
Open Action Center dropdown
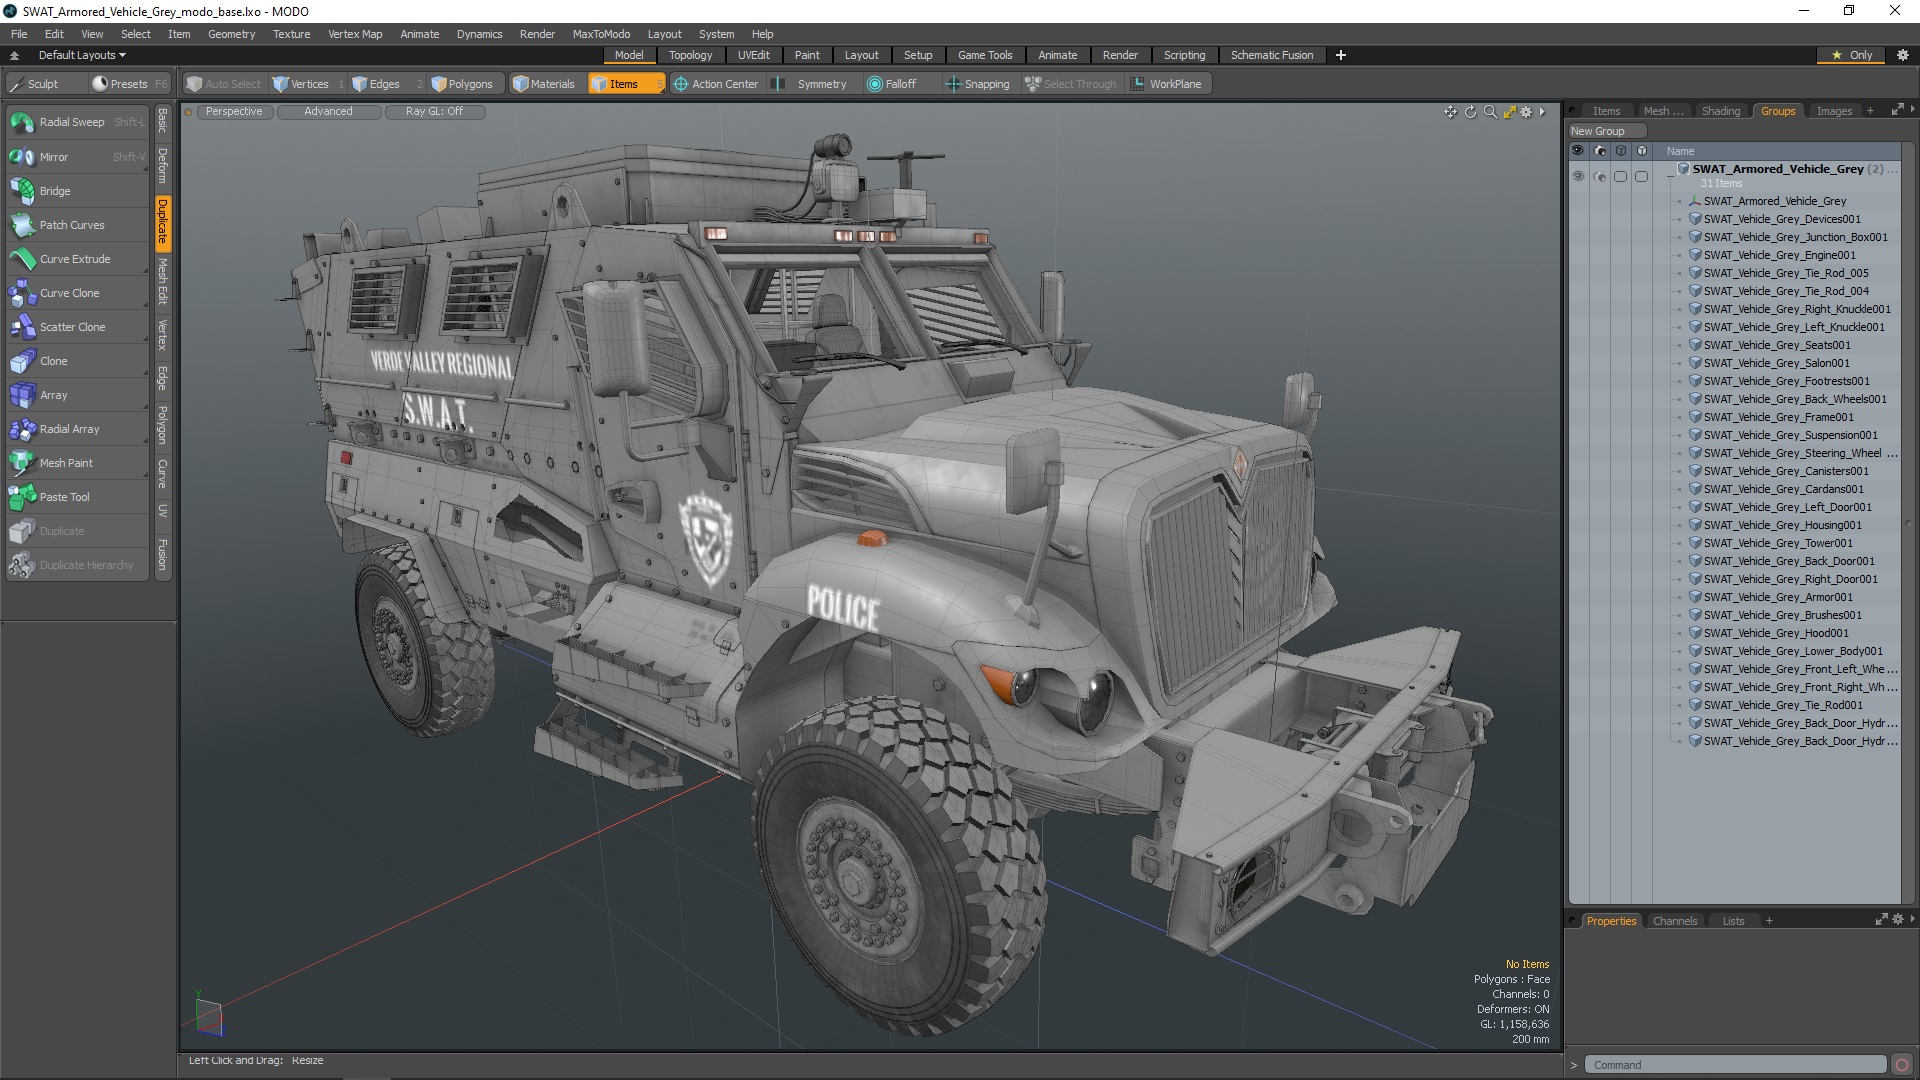(716, 84)
